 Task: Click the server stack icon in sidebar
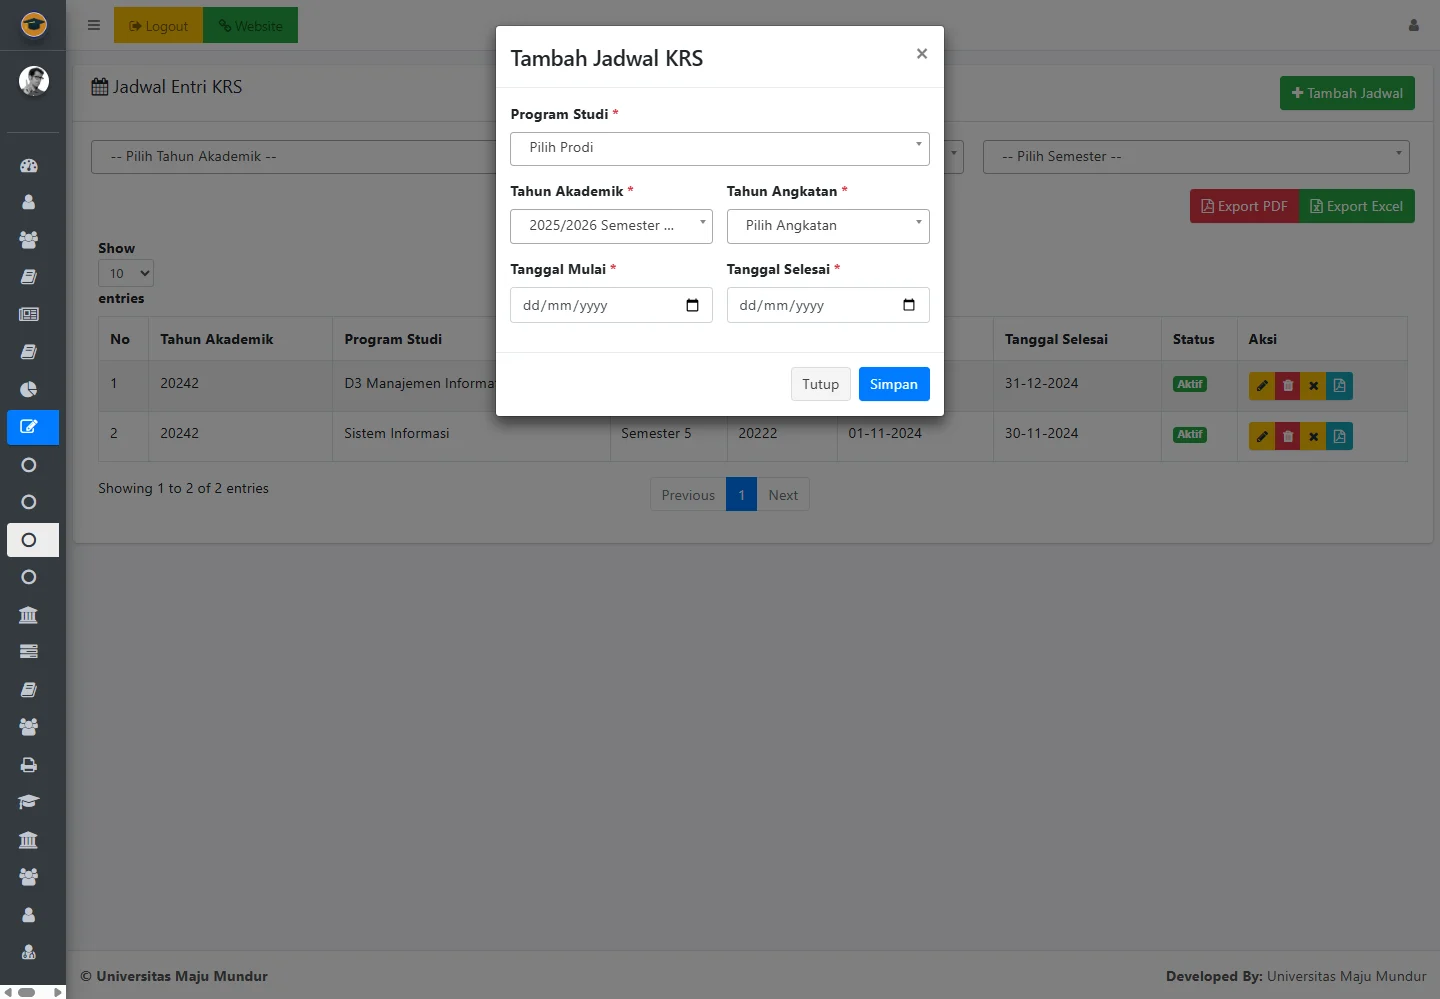[x=29, y=651]
